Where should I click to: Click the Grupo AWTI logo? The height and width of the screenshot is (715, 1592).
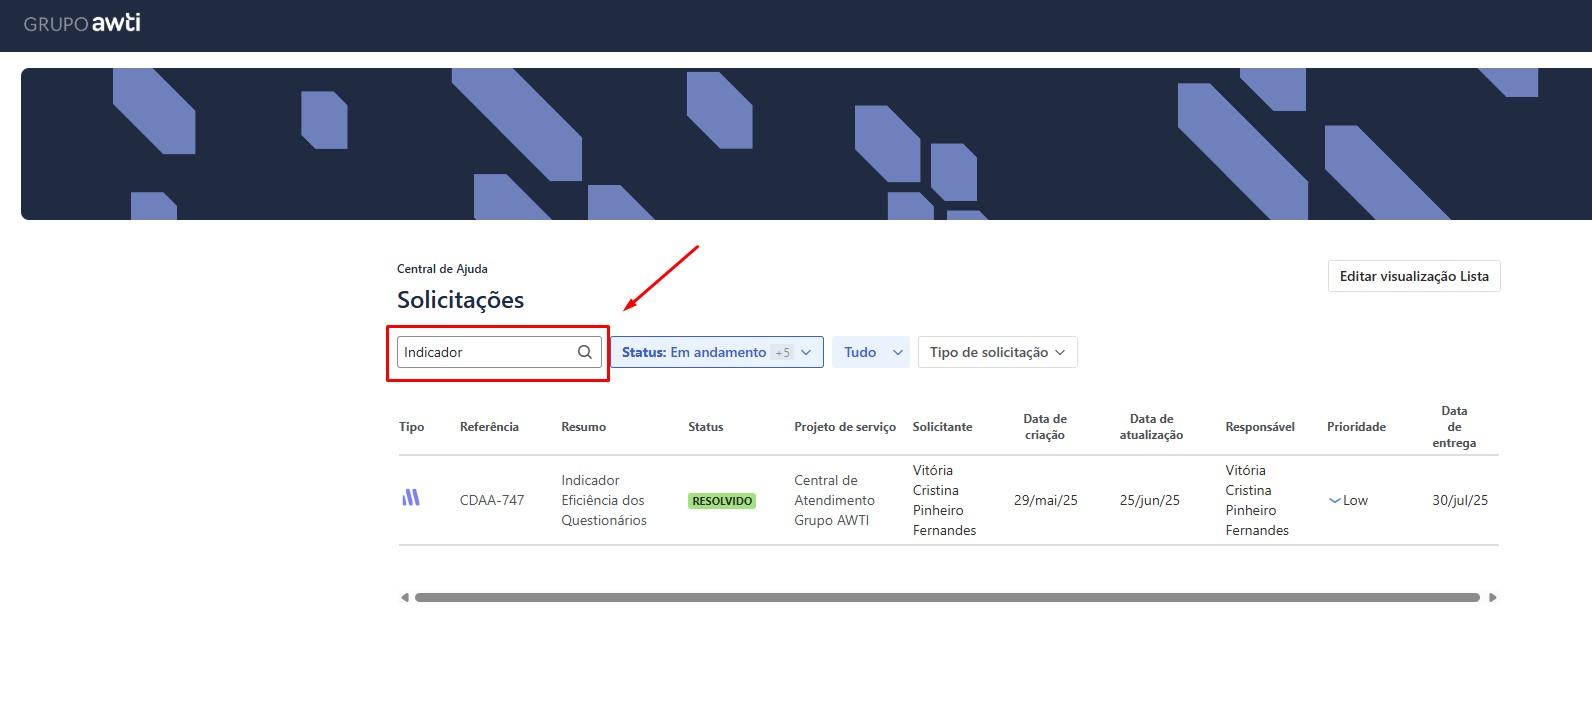[x=82, y=22]
